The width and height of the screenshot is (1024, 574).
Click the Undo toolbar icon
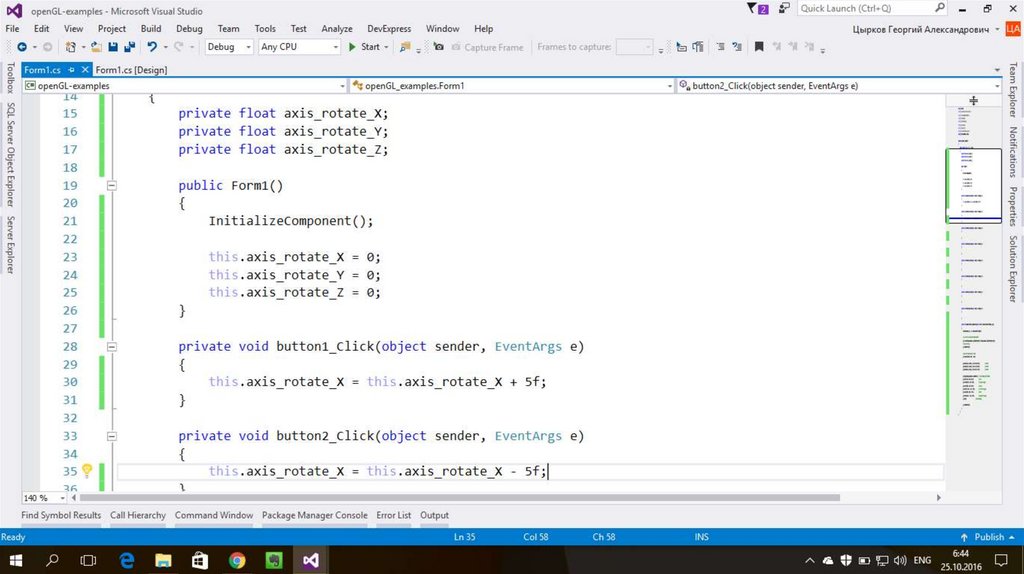[x=152, y=47]
